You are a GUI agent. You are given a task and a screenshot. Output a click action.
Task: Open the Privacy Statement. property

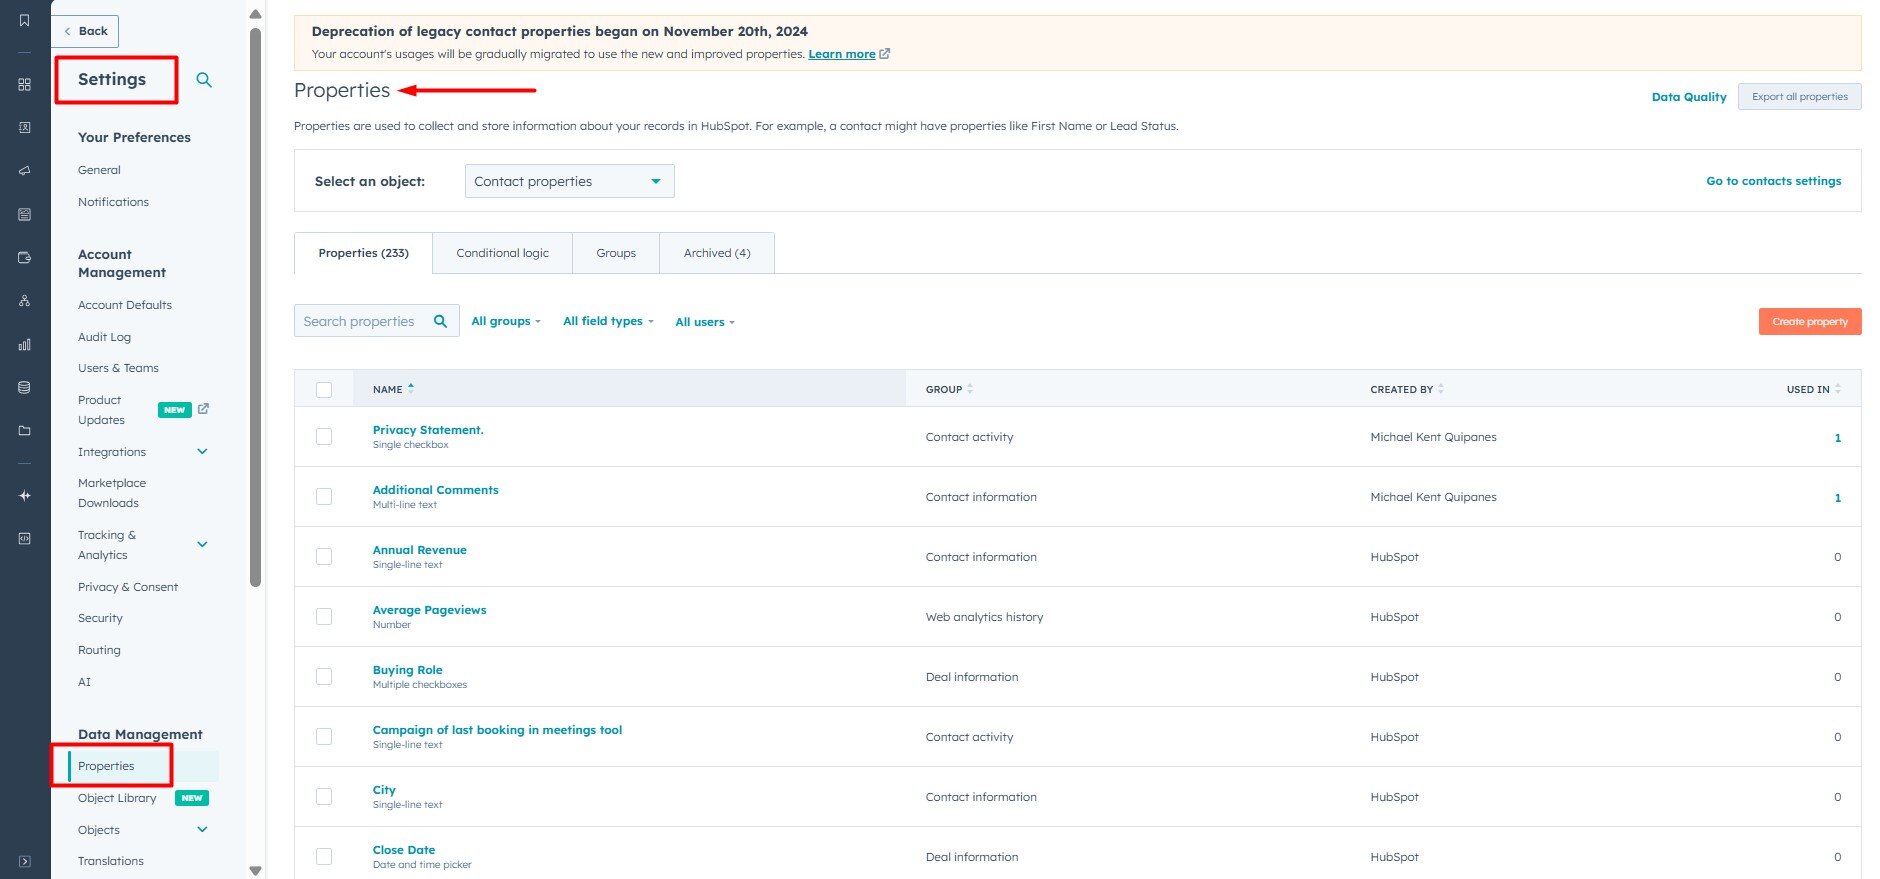click(428, 430)
